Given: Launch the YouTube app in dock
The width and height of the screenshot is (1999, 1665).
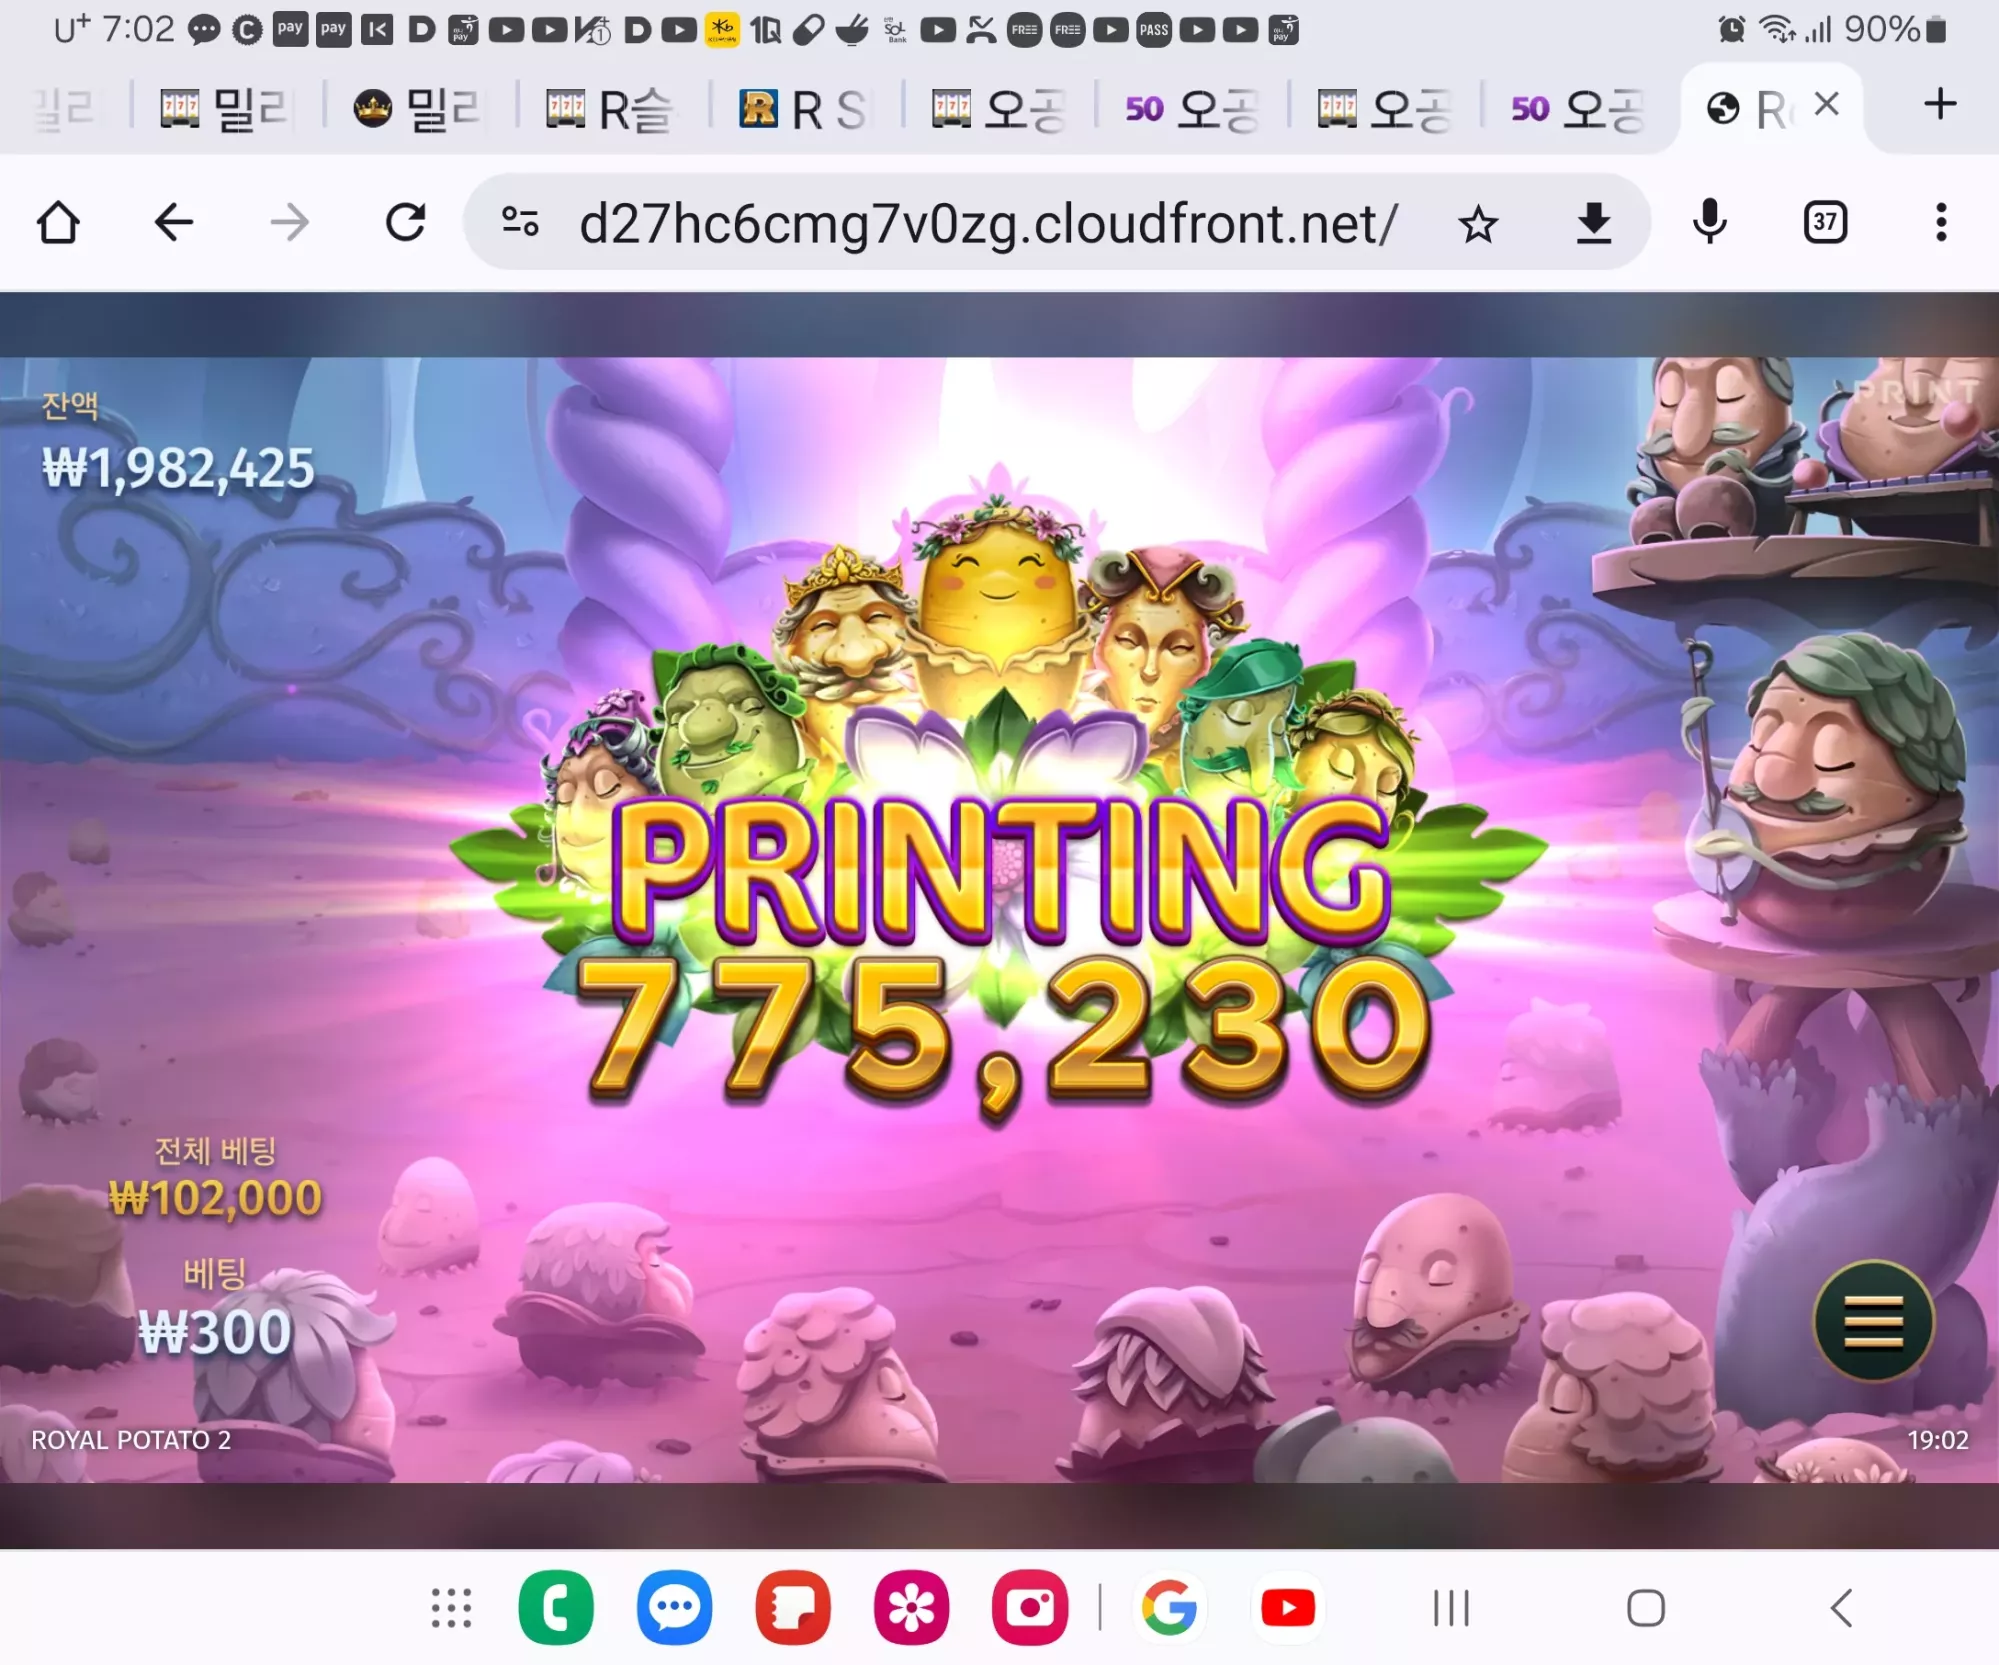Looking at the screenshot, I should pyautogui.click(x=1288, y=1608).
